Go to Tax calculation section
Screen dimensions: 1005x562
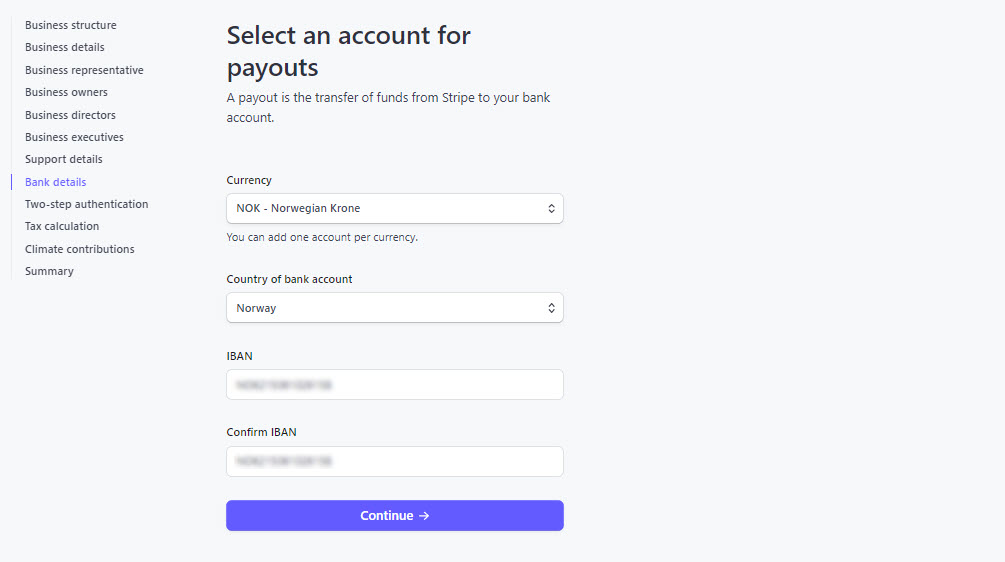point(62,226)
